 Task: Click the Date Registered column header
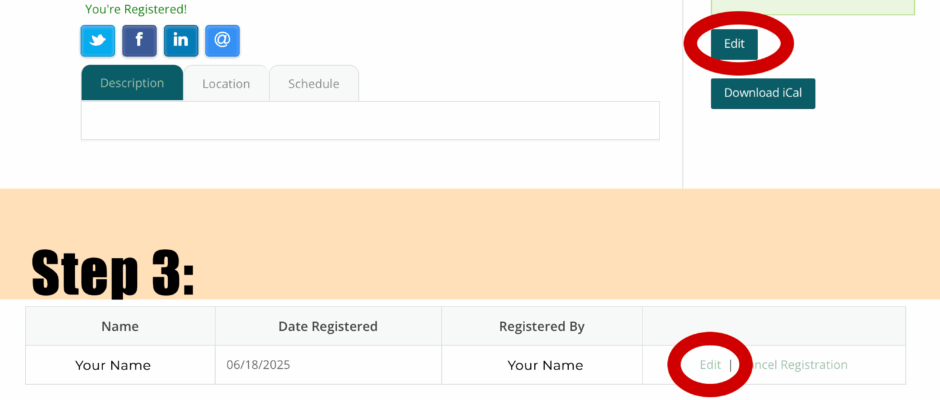[x=328, y=326]
